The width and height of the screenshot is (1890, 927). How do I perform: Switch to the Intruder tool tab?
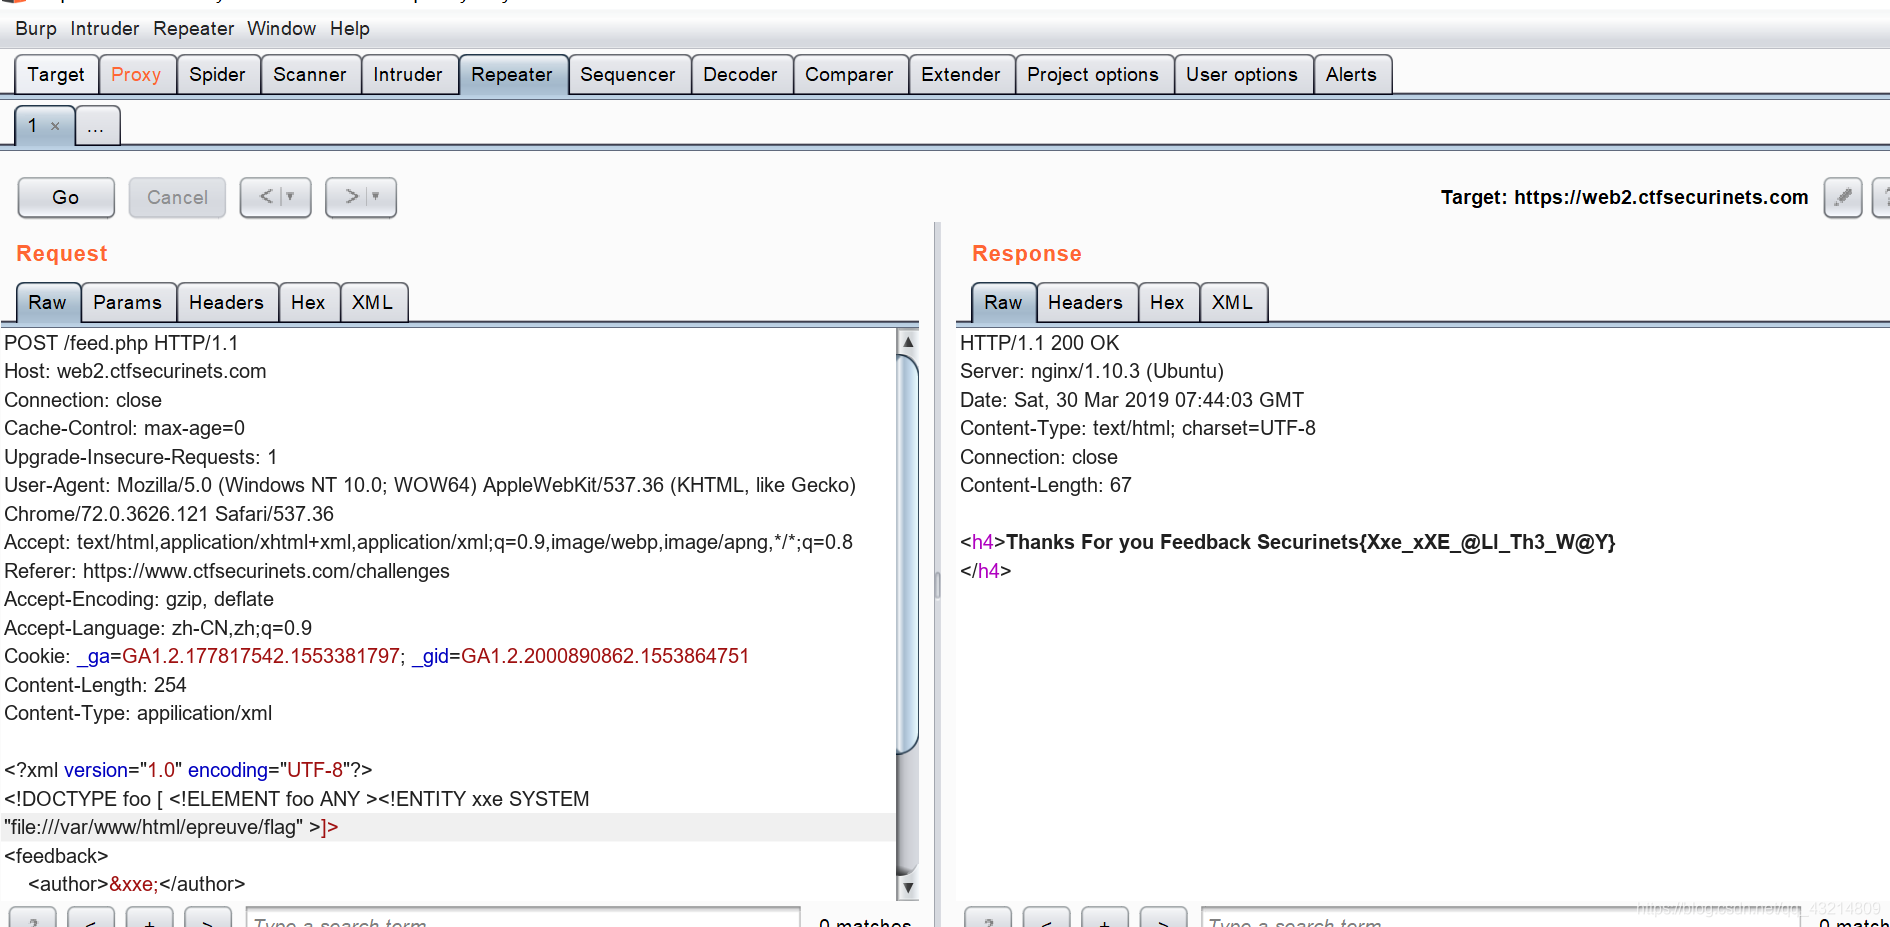click(x=408, y=75)
